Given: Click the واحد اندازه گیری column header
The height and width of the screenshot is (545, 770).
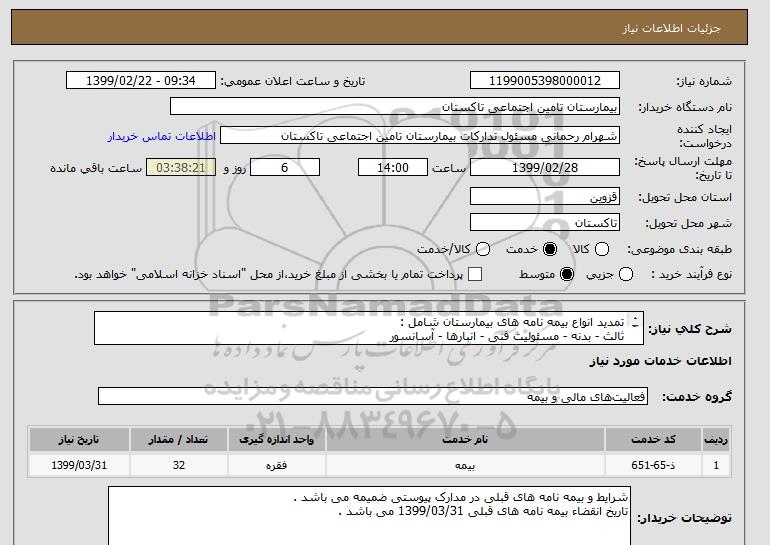Looking at the screenshot, I should (276, 439).
